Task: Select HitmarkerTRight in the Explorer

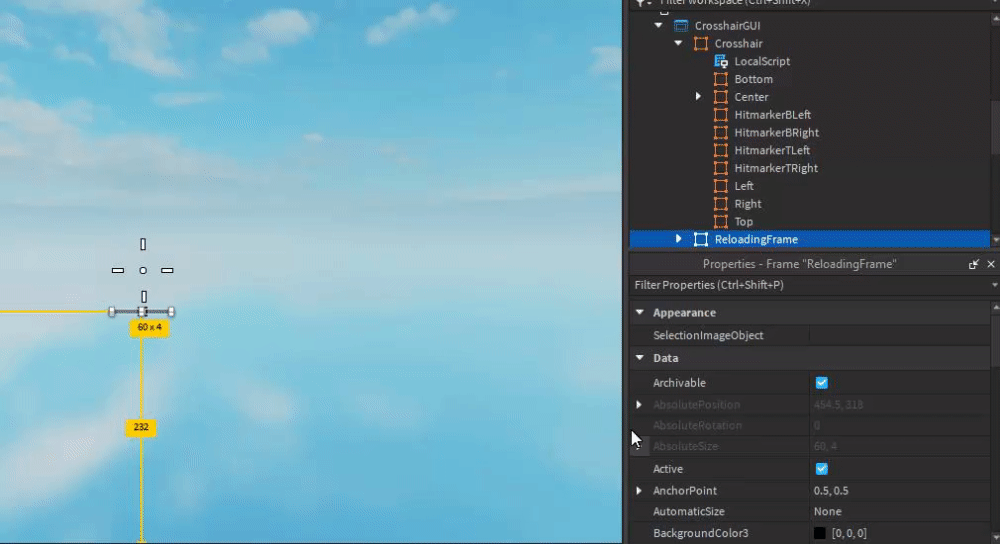Action: tap(776, 168)
